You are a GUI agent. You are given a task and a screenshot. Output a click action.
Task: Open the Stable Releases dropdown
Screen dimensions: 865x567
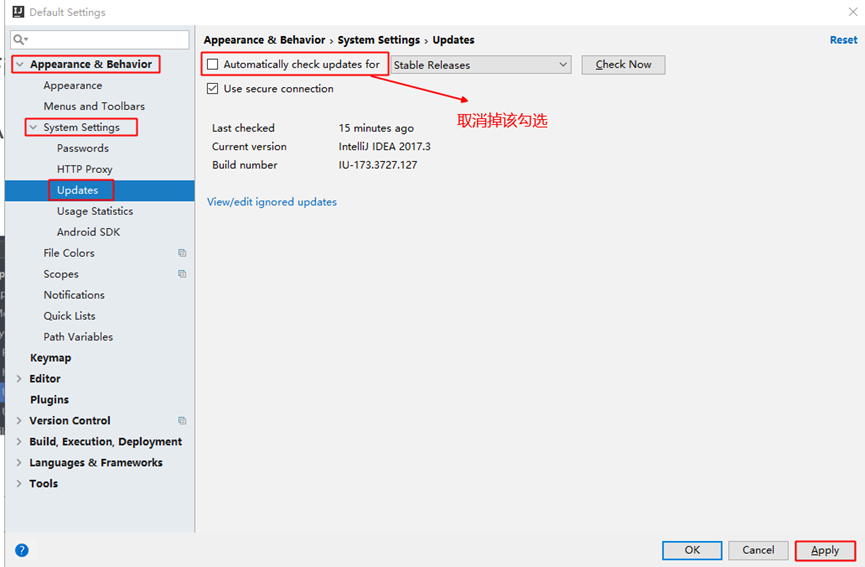pyautogui.click(x=481, y=65)
